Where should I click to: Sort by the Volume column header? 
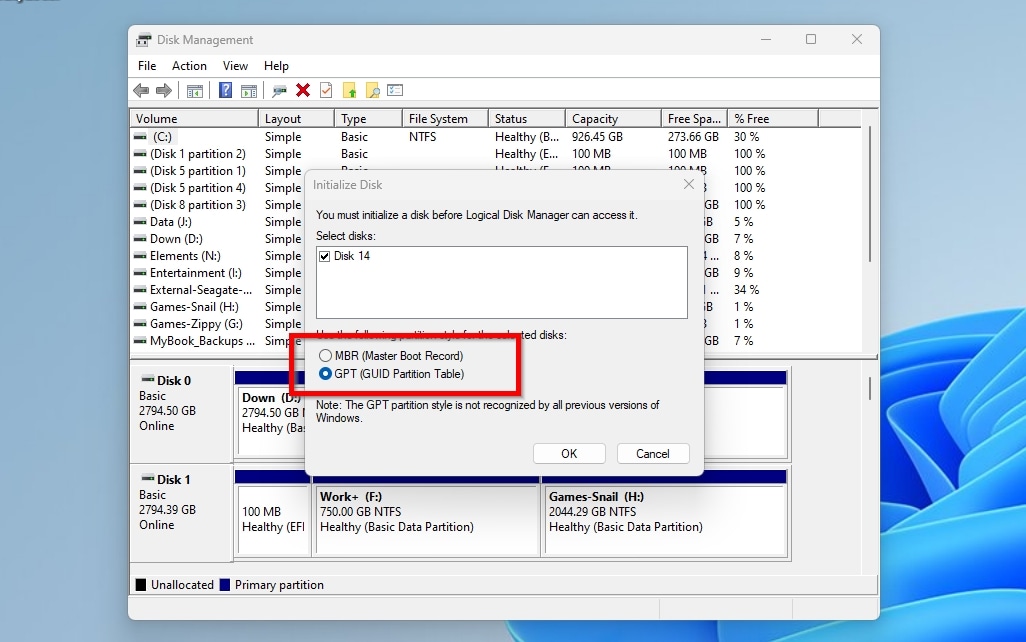click(194, 118)
